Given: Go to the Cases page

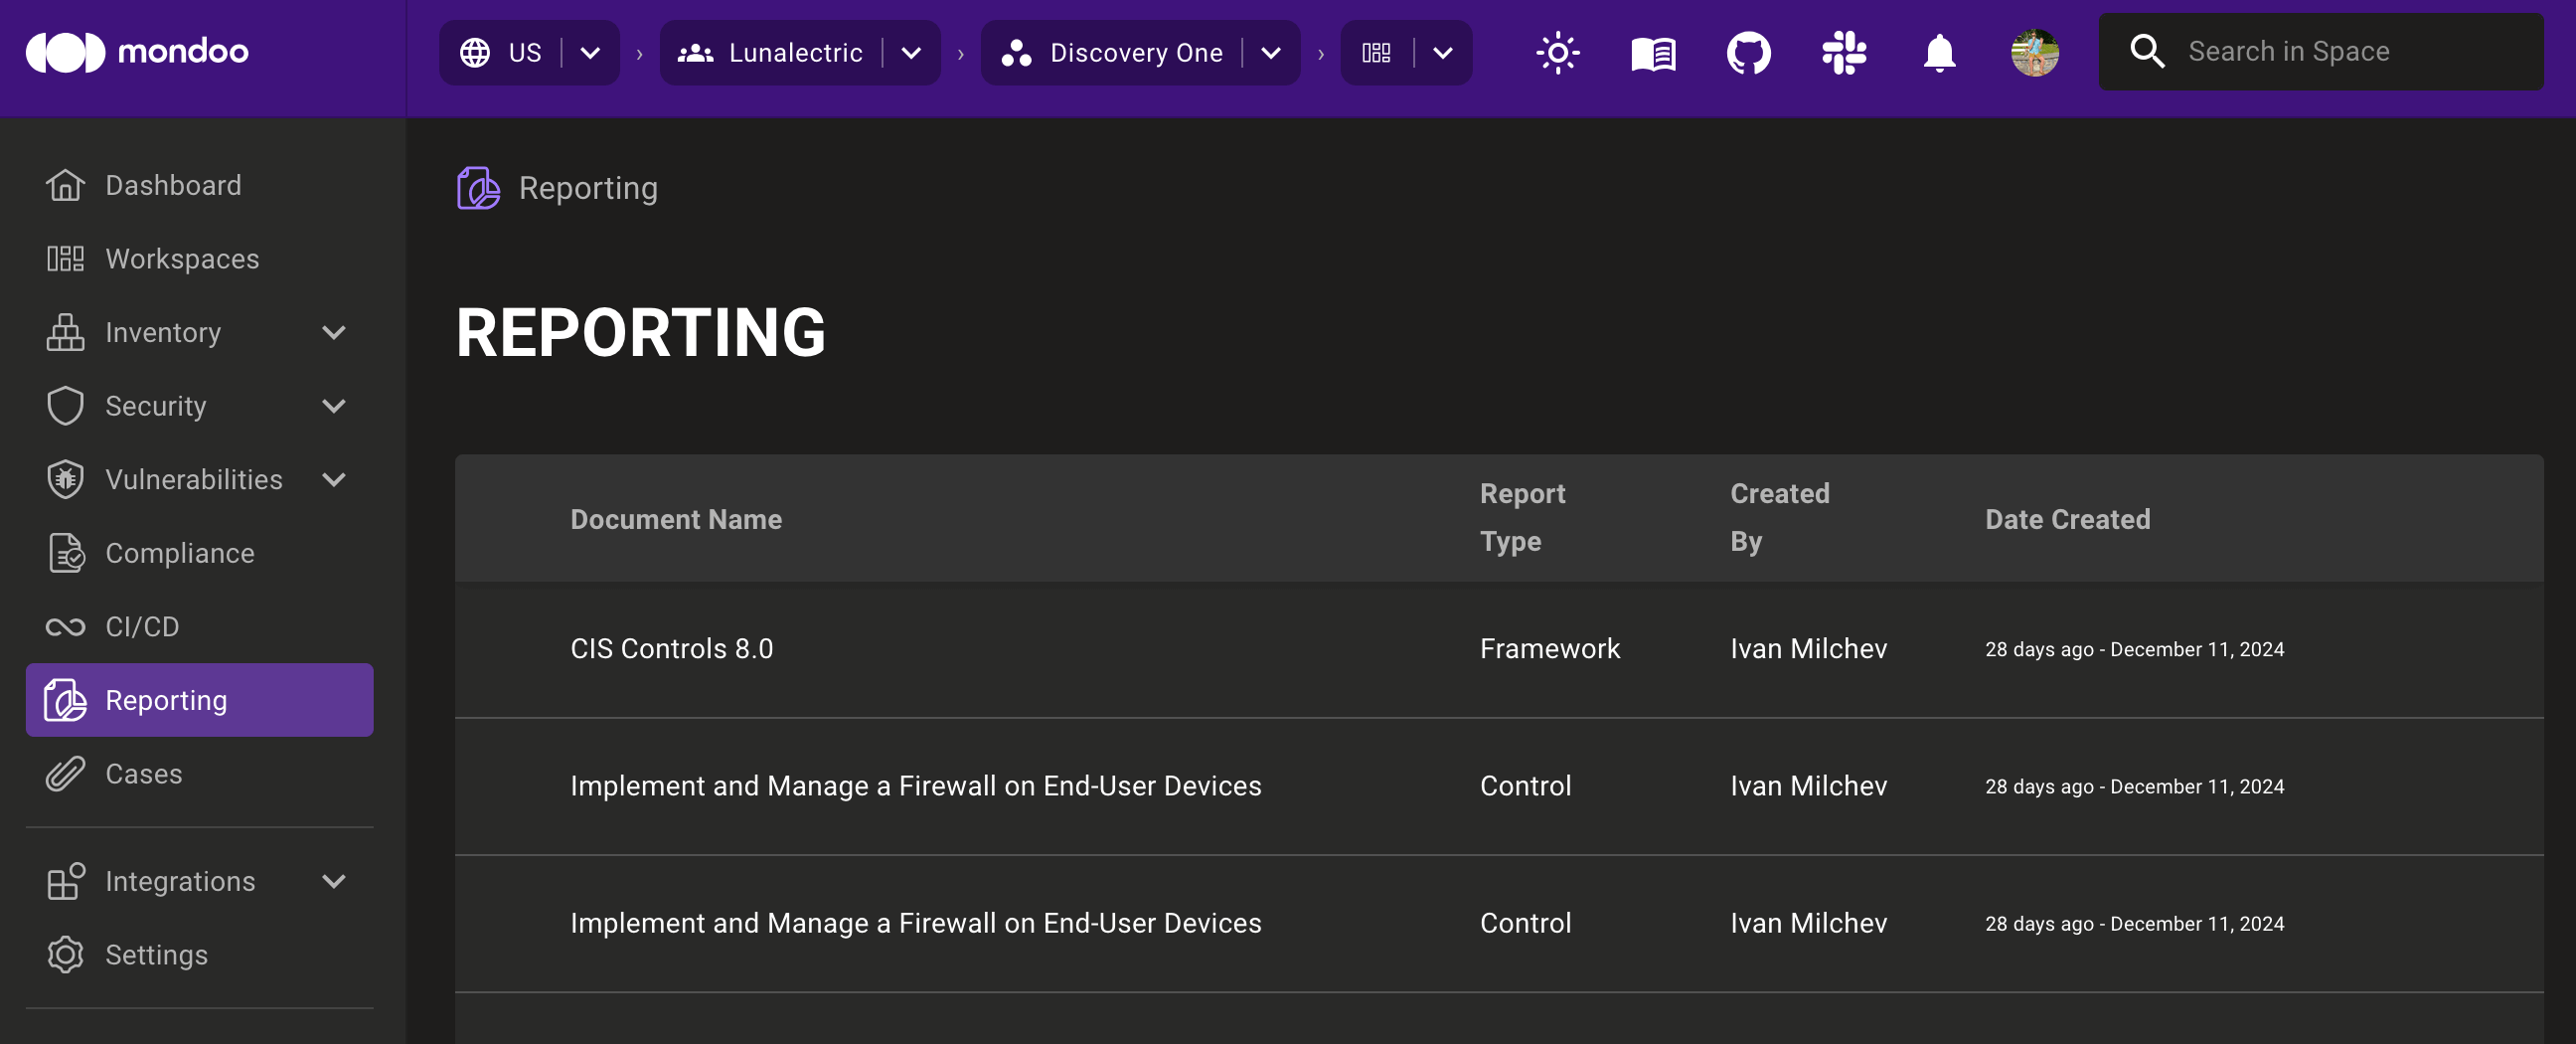Looking at the screenshot, I should (x=143, y=773).
